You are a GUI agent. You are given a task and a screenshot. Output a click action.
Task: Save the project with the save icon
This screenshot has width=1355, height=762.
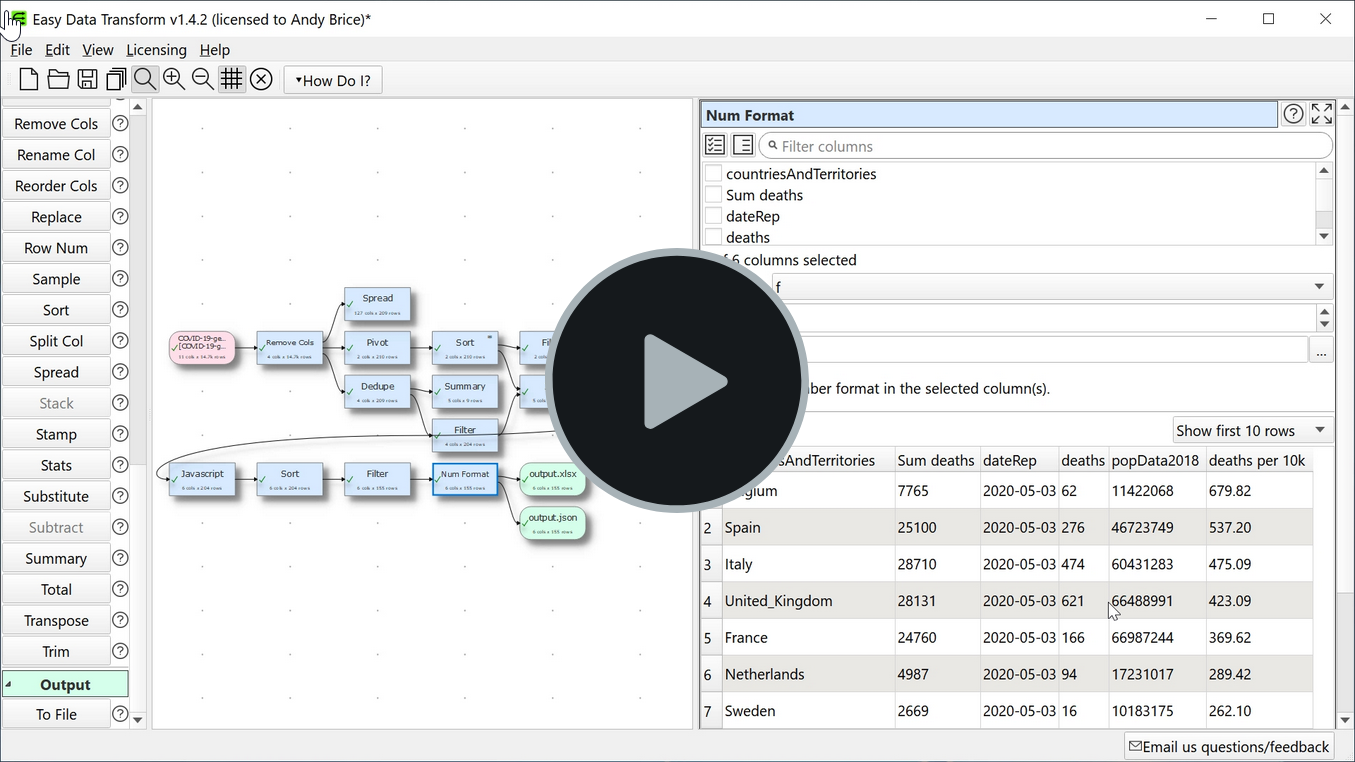pos(86,79)
